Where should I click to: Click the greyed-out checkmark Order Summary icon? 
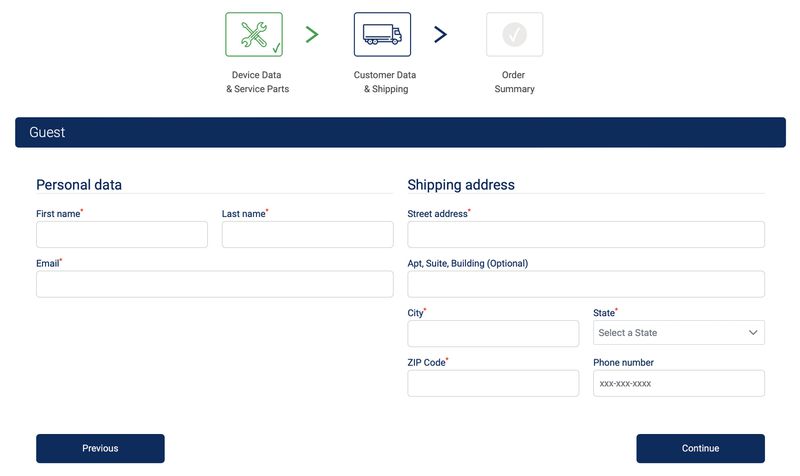pyautogui.click(x=514, y=35)
